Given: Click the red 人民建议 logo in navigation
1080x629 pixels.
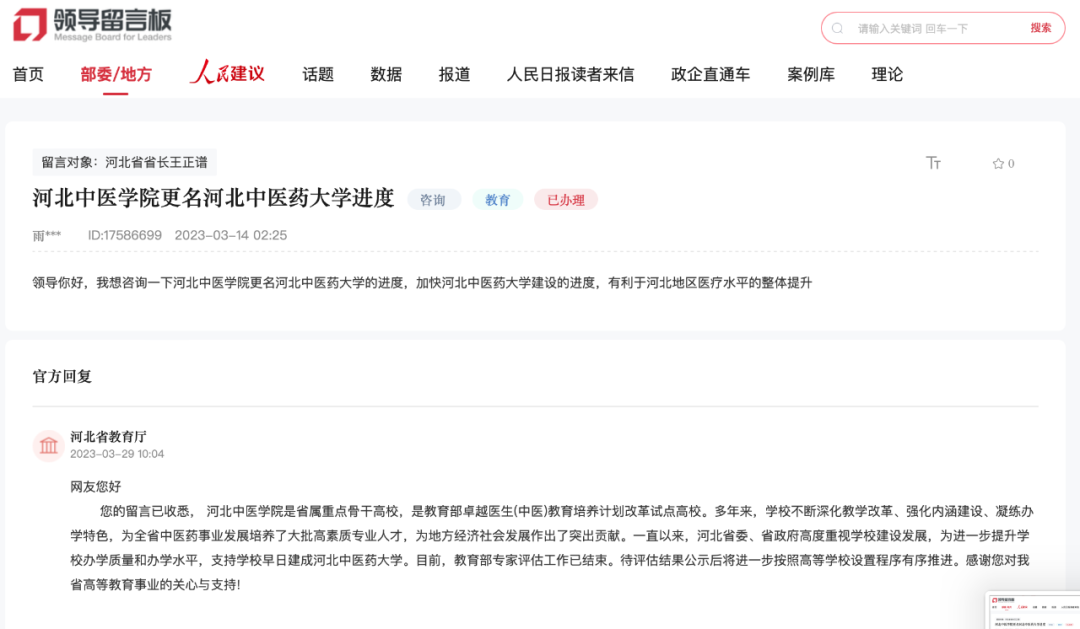Looking at the screenshot, I should (x=227, y=74).
